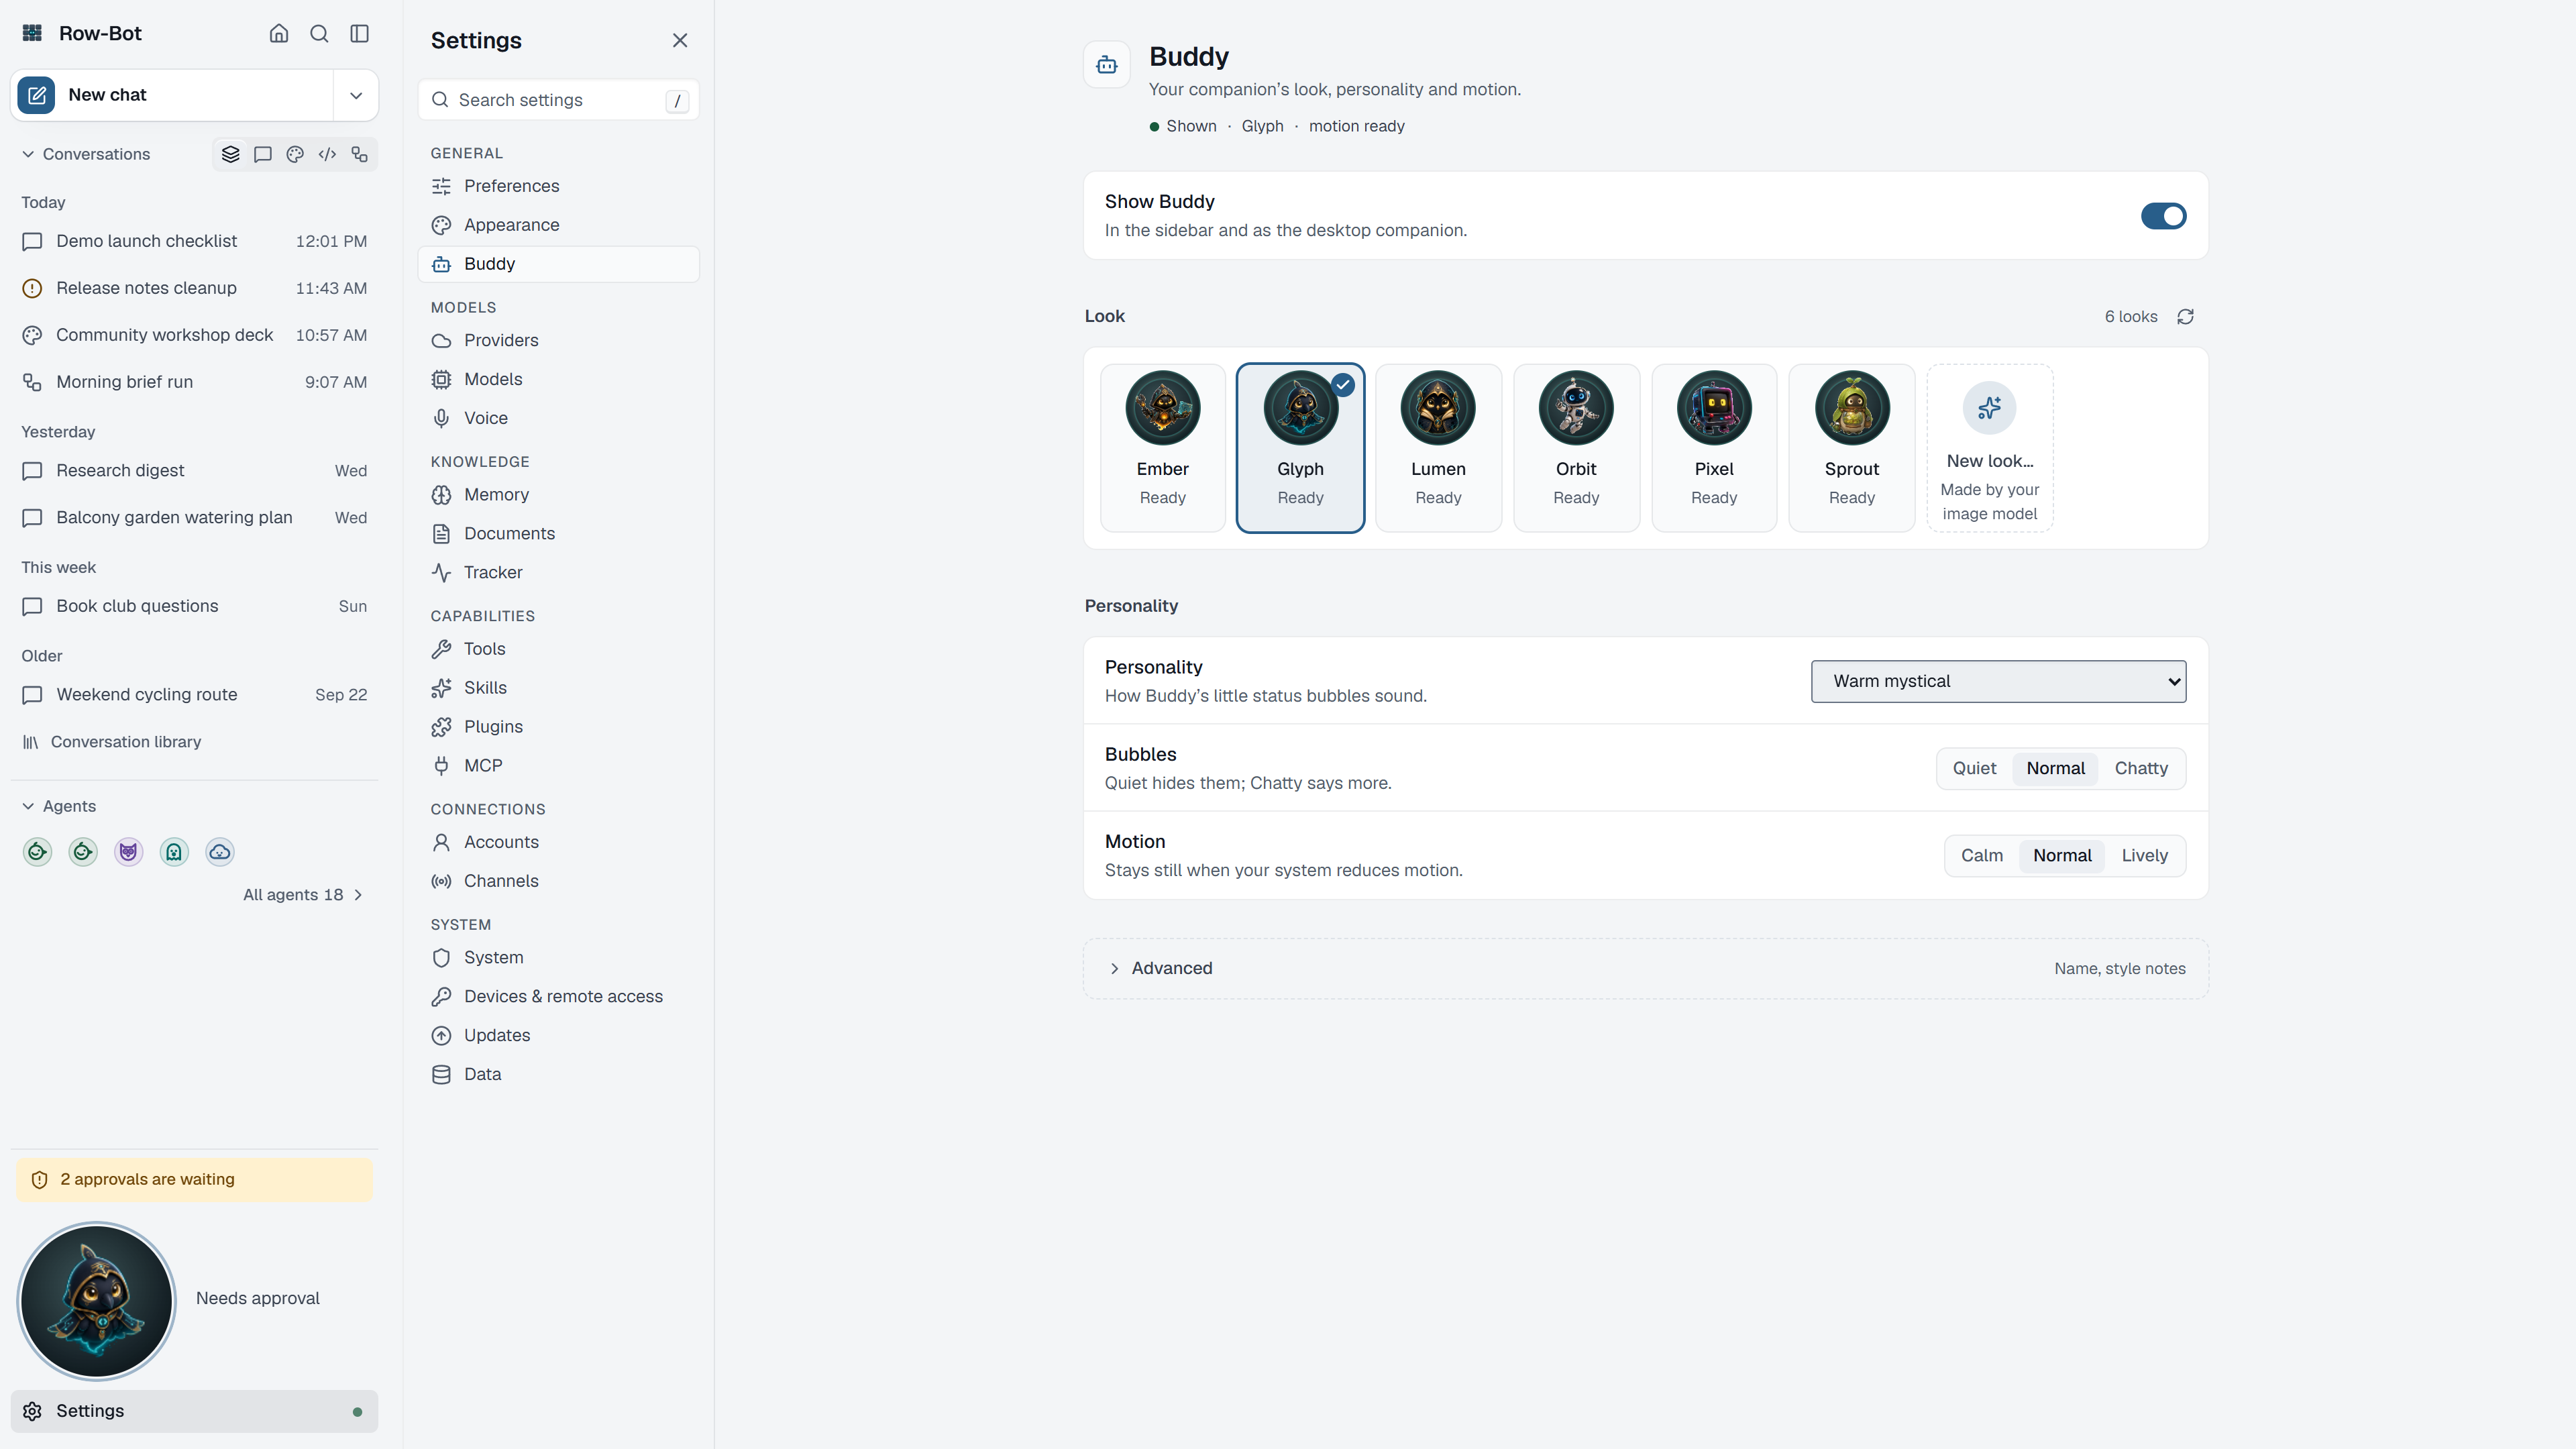Open search with the magnifier icon
The image size is (2576, 1449).
pyautogui.click(x=319, y=33)
